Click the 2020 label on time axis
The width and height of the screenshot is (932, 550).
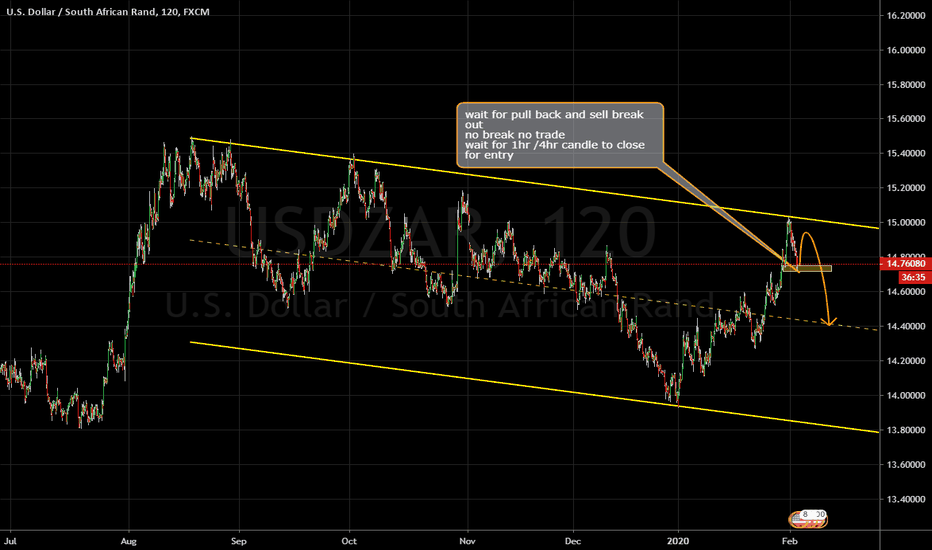pos(678,541)
